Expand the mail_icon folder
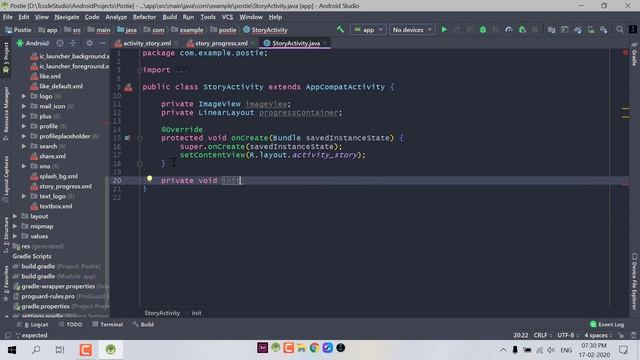640x360 pixels. click(x=24, y=106)
